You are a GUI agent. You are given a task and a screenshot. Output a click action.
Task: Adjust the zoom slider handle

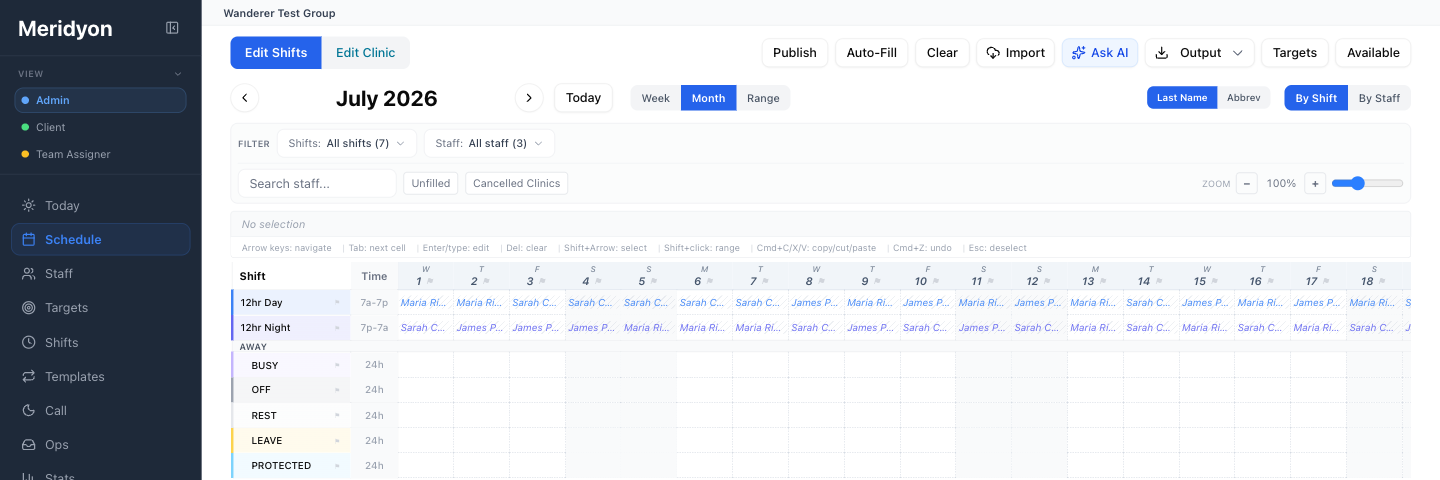tap(1356, 183)
